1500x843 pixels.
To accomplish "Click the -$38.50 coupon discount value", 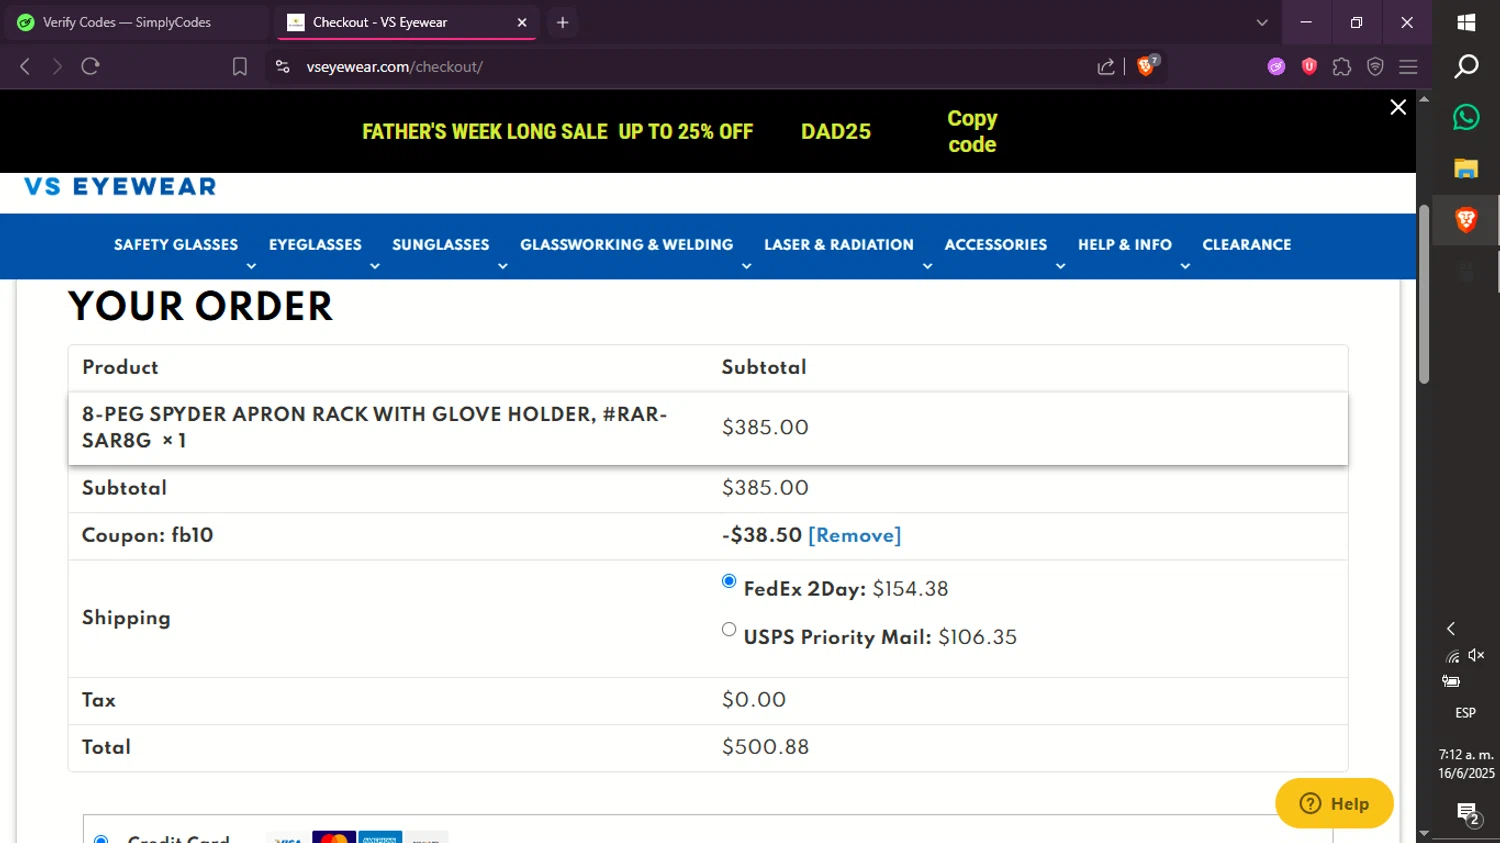I will pyautogui.click(x=762, y=536).
